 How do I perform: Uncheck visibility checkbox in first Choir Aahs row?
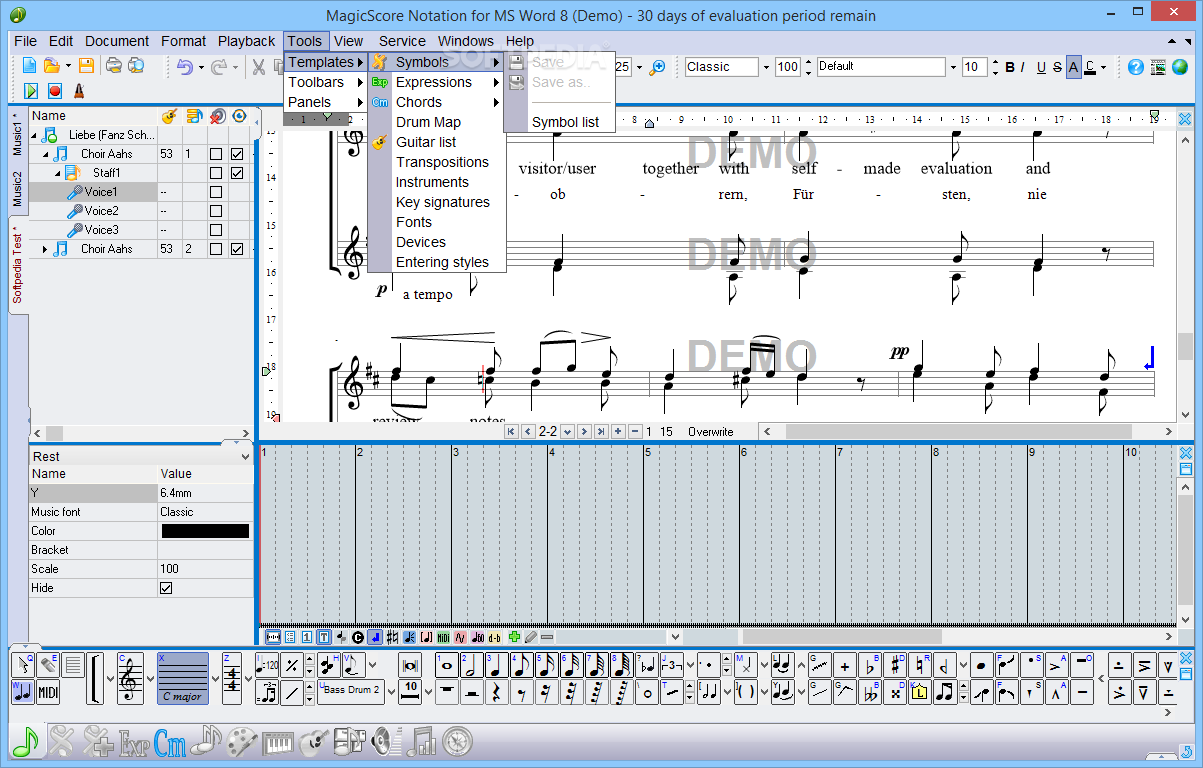pos(237,154)
